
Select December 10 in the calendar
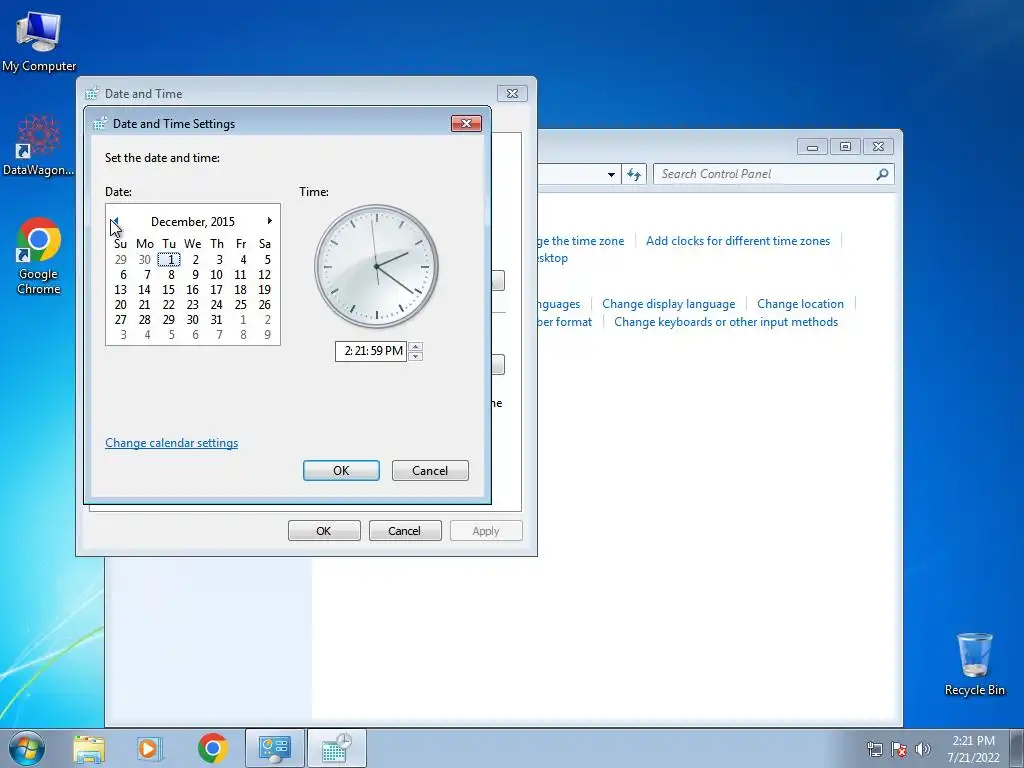point(216,274)
